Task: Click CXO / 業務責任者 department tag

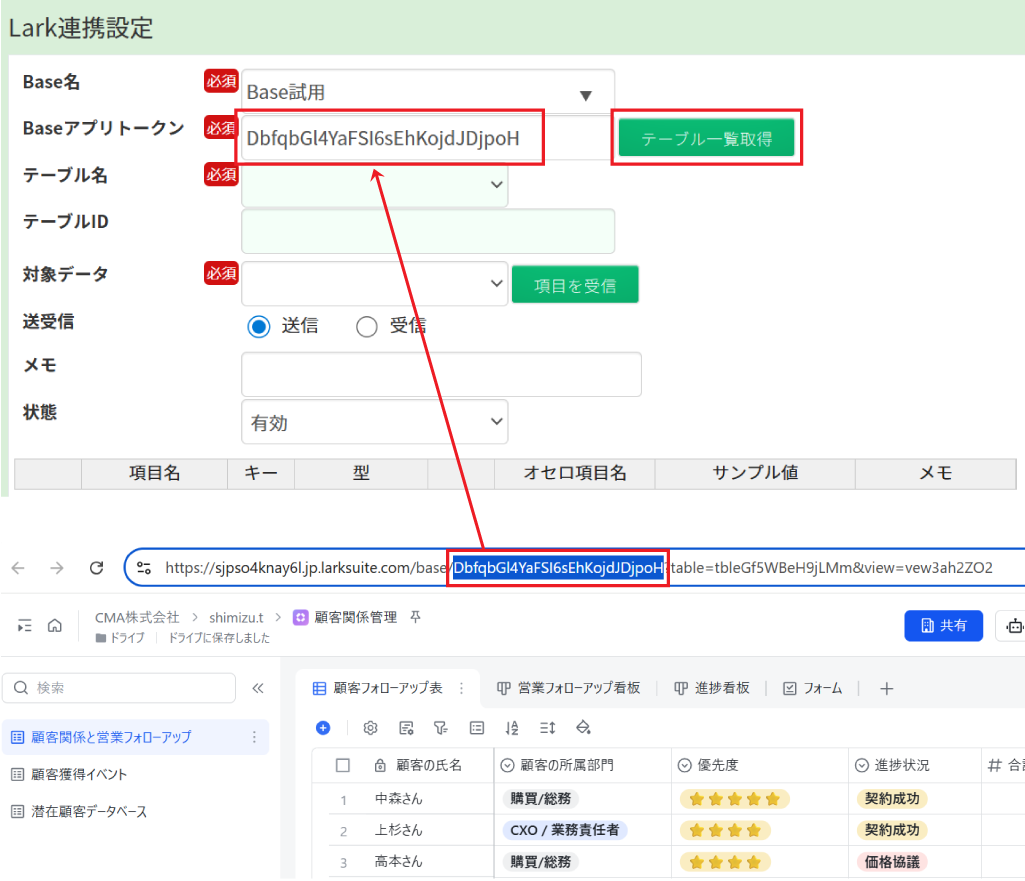Action: 565,830
